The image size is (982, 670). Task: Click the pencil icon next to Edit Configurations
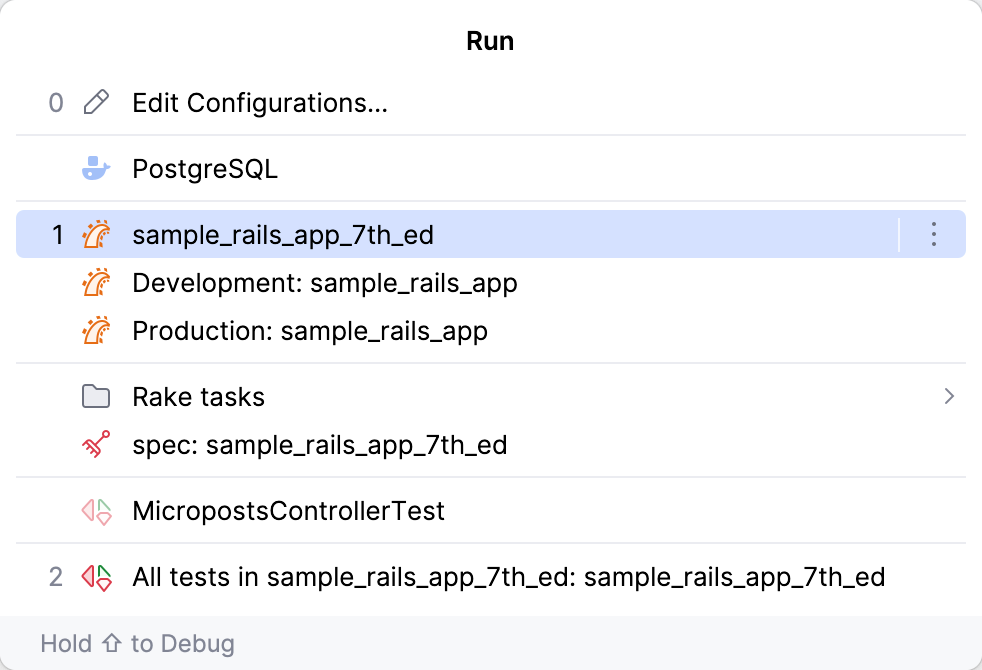(x=97, y=102)
